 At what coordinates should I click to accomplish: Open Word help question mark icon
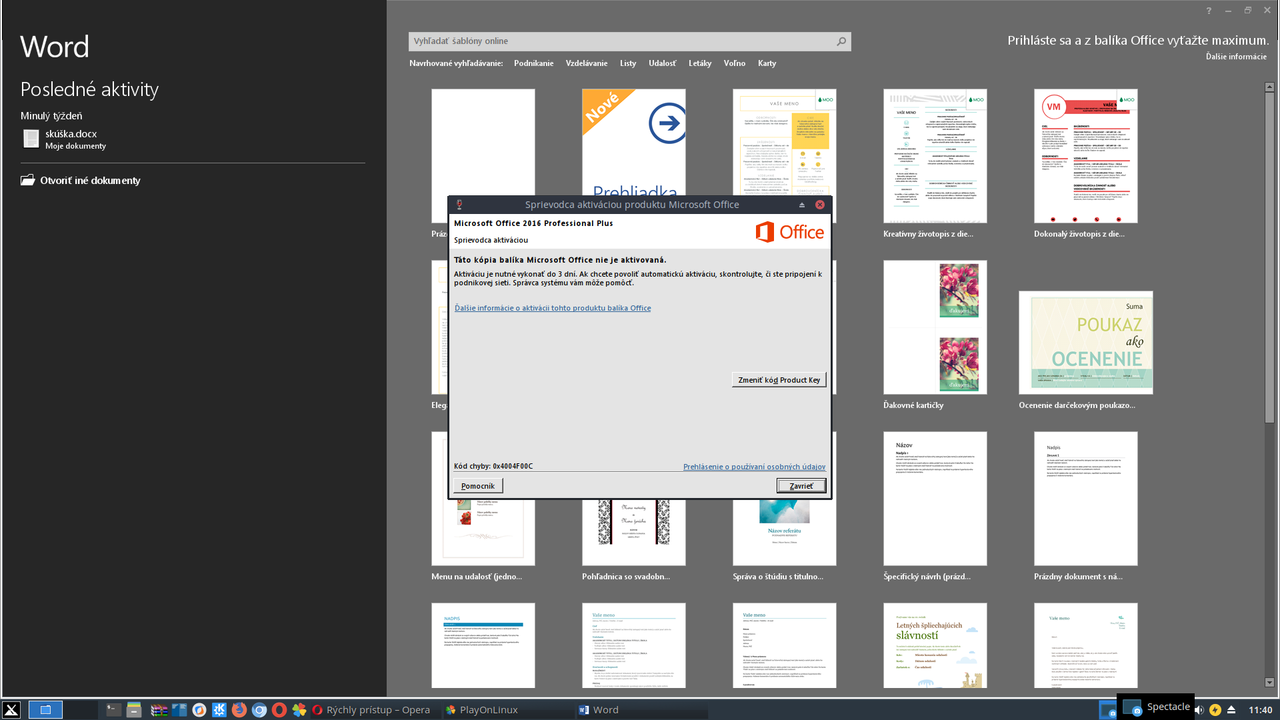tap(1208, 10)
